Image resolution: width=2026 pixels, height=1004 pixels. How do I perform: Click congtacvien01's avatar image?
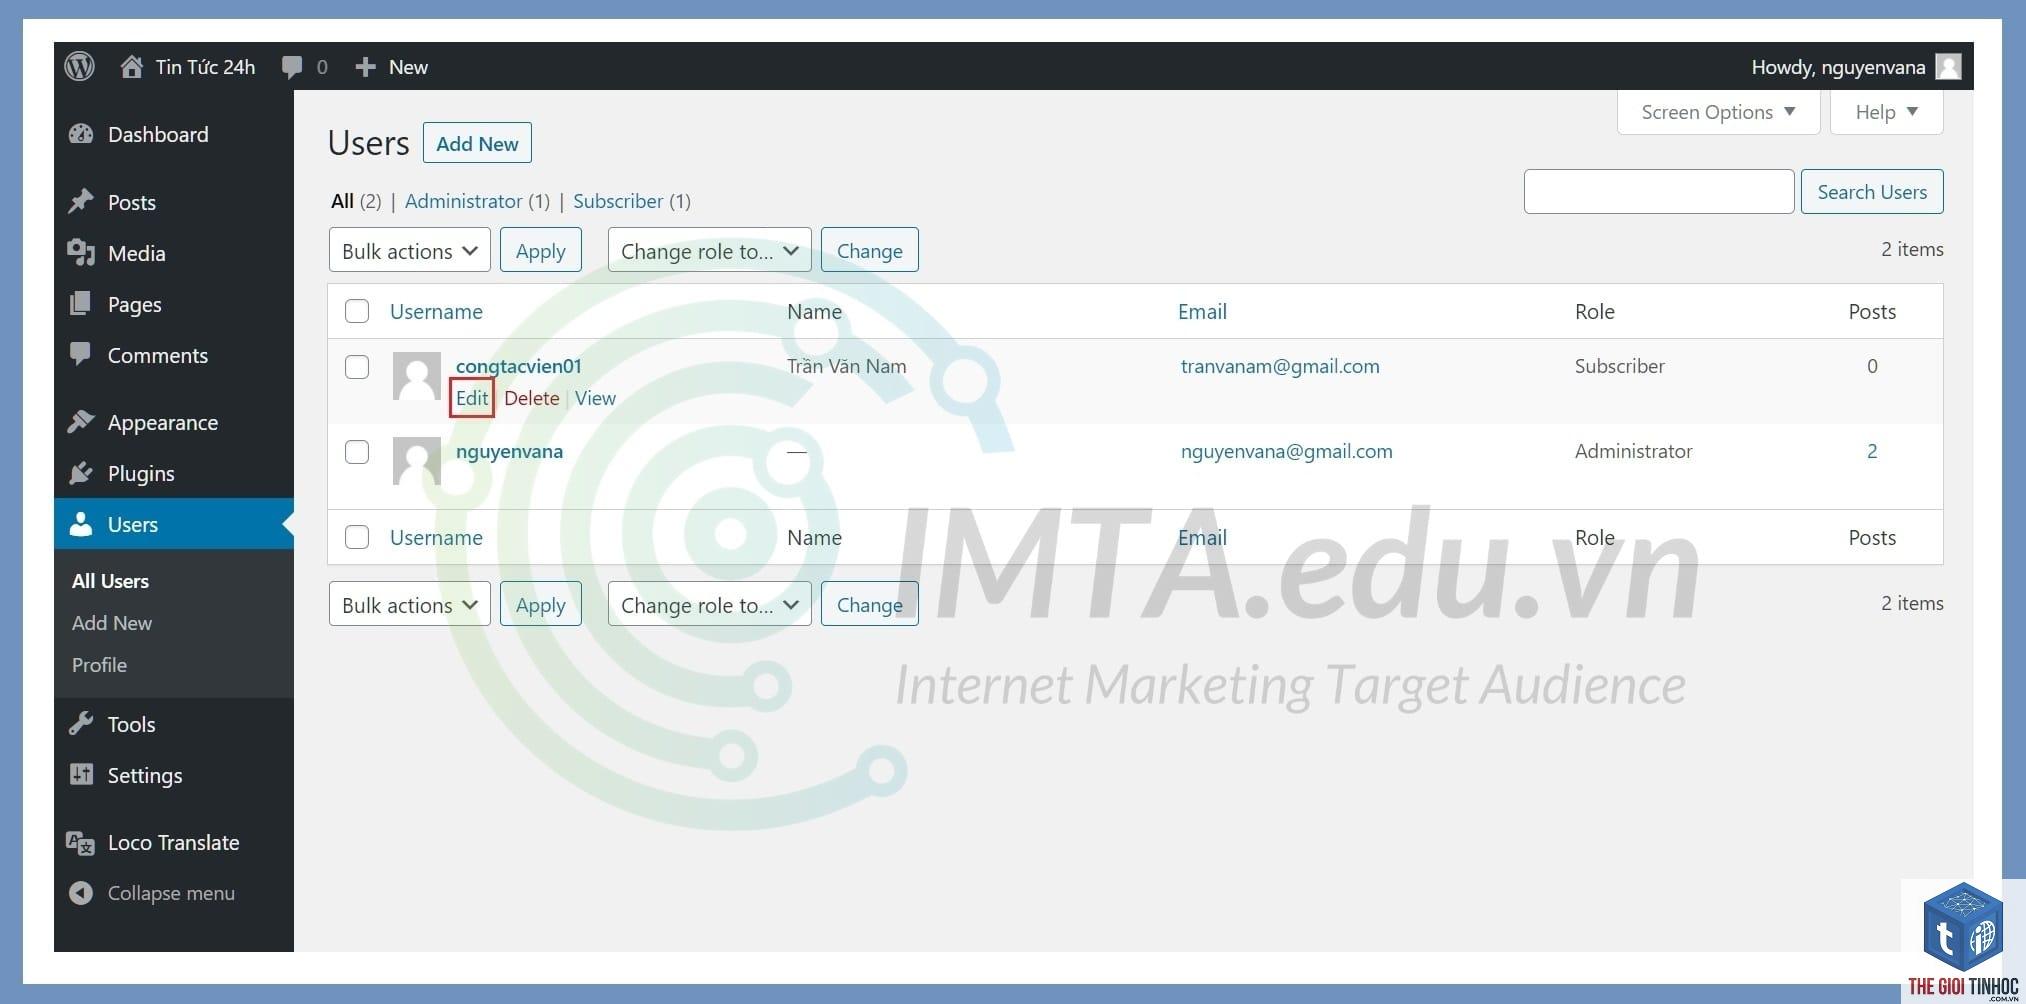(x=417, y=376)
